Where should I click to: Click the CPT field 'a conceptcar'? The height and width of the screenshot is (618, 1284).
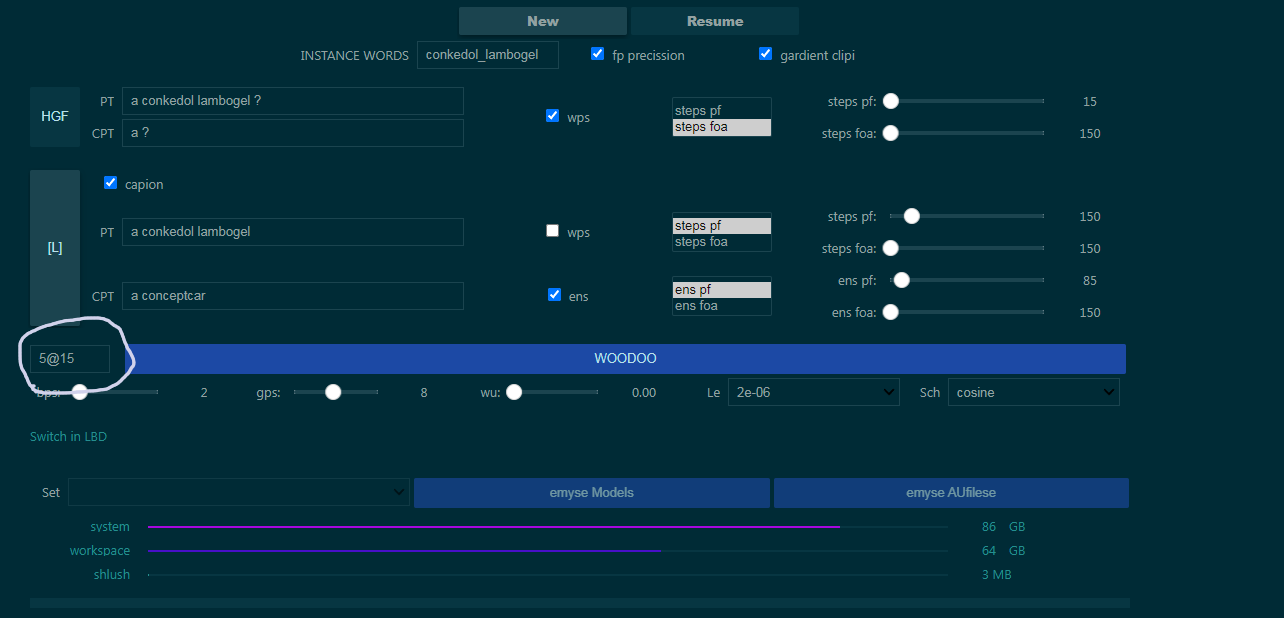coord(293,296)
